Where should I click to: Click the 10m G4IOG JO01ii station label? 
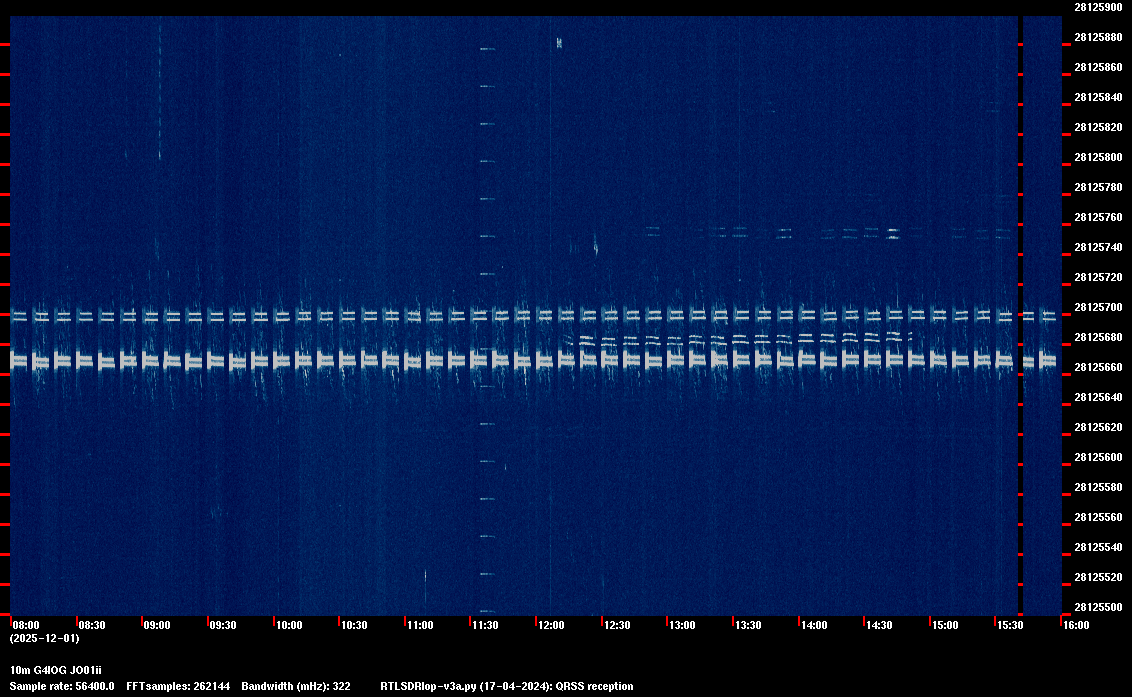pyautogui.click(x=56, y=670)
